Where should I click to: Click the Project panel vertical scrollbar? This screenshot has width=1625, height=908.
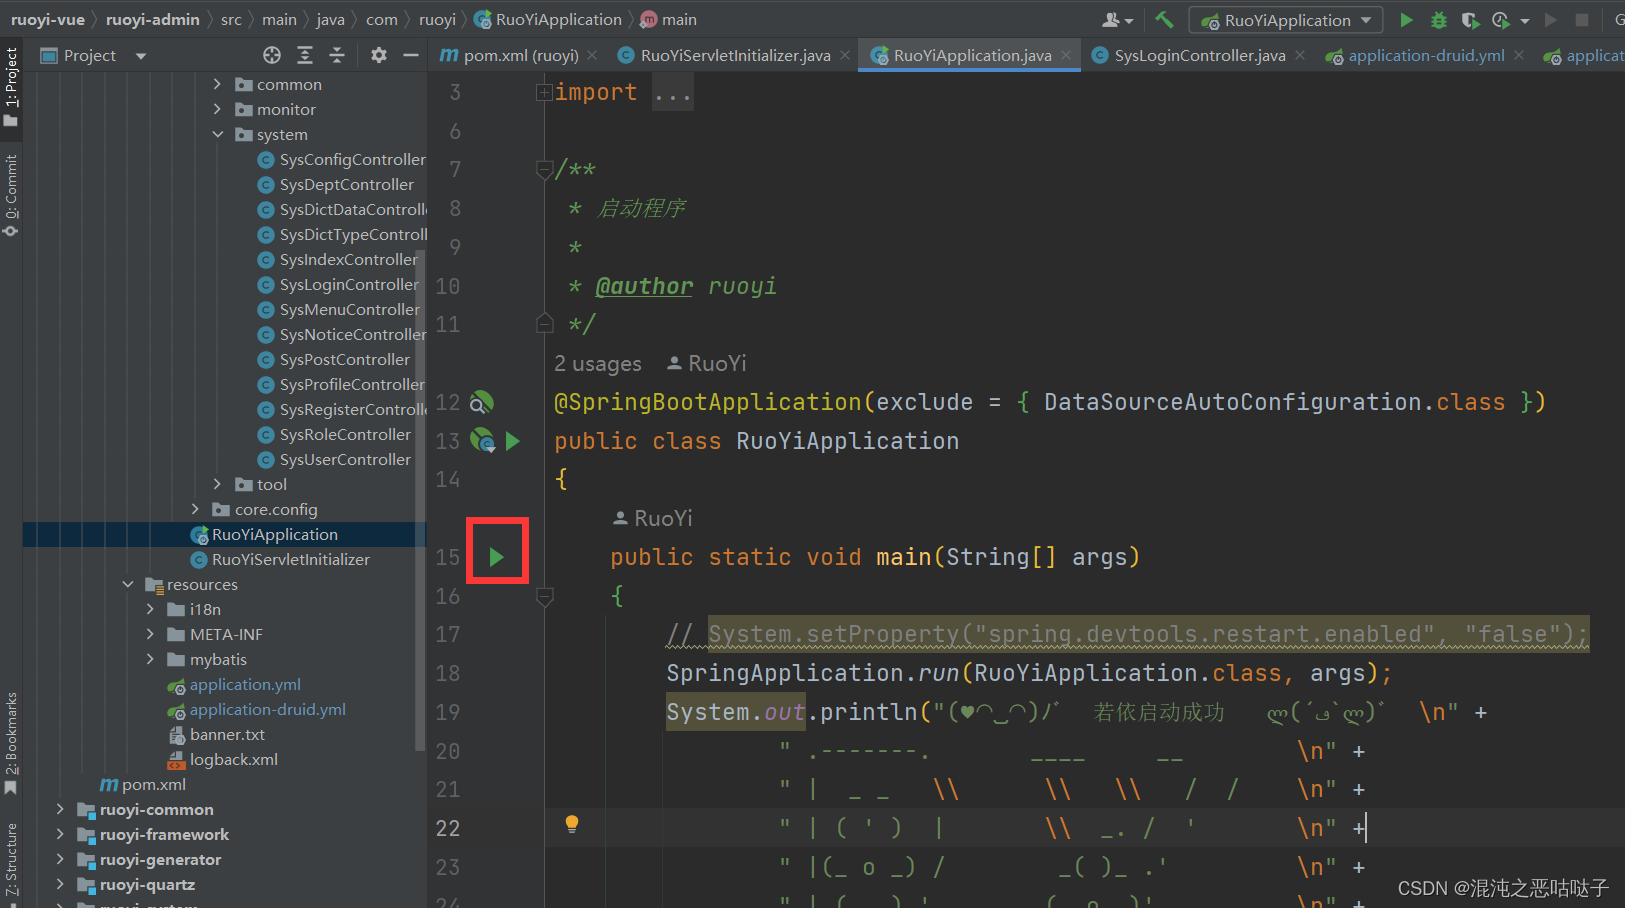pos(420,500)
